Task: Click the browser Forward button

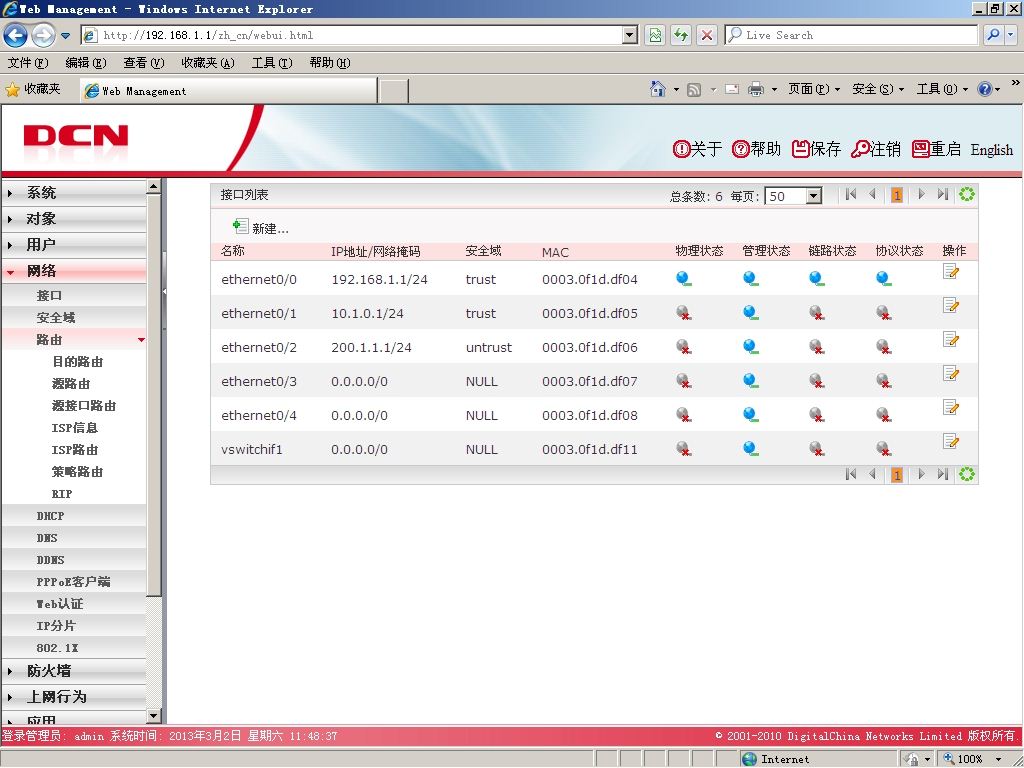Action: point(43,35)
